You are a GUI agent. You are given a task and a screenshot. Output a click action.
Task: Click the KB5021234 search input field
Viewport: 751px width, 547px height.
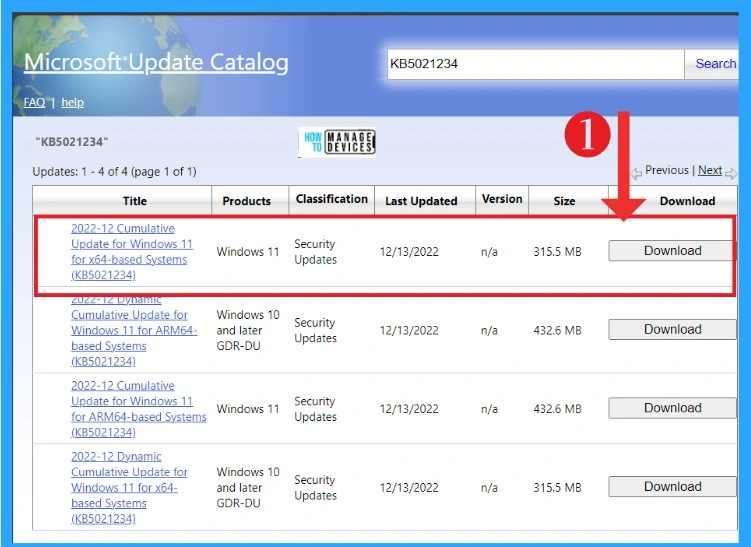[x=535, y=64]
